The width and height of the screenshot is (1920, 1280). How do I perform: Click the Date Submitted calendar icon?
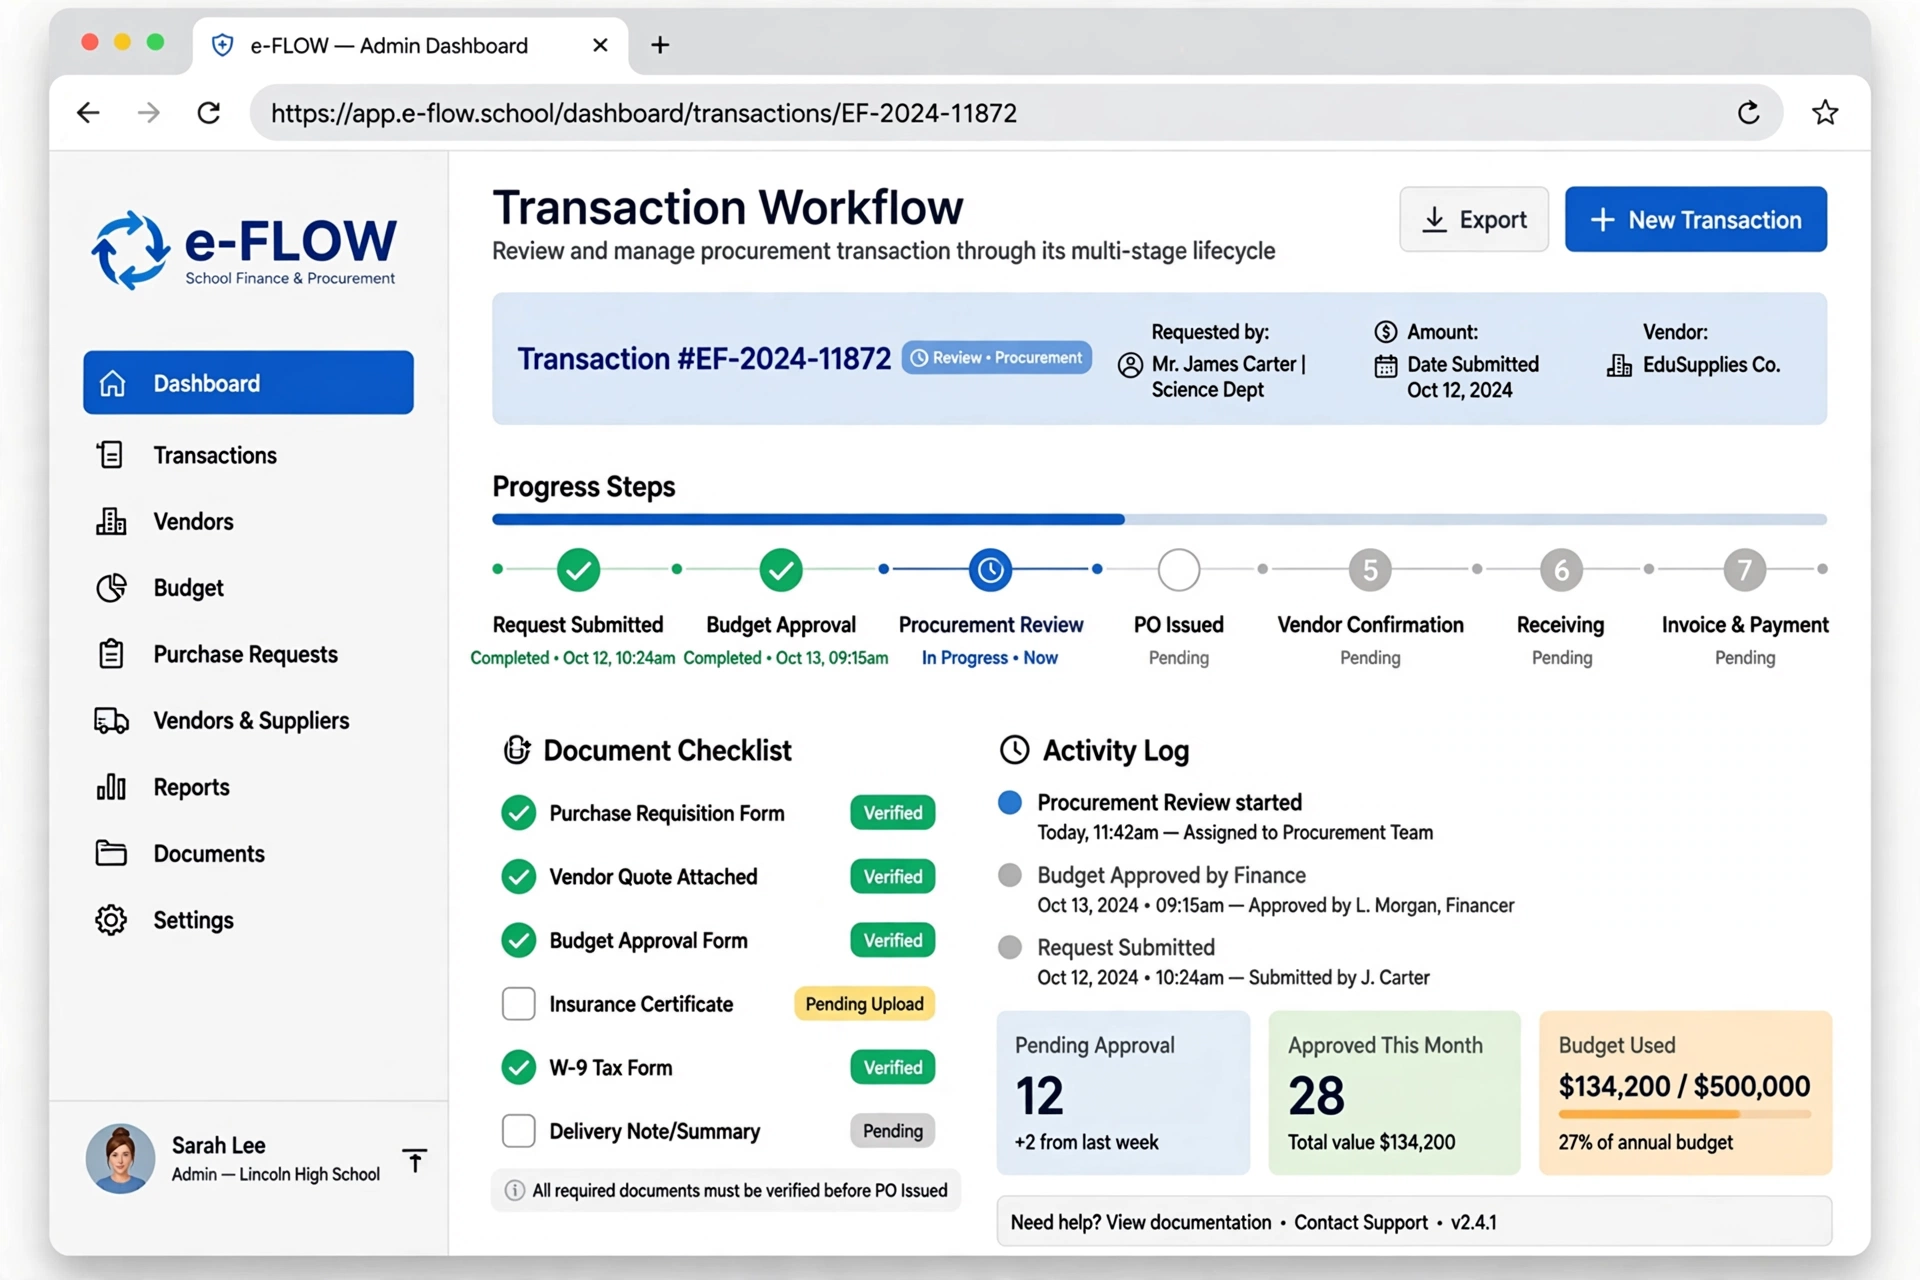tap(1385, 366)
